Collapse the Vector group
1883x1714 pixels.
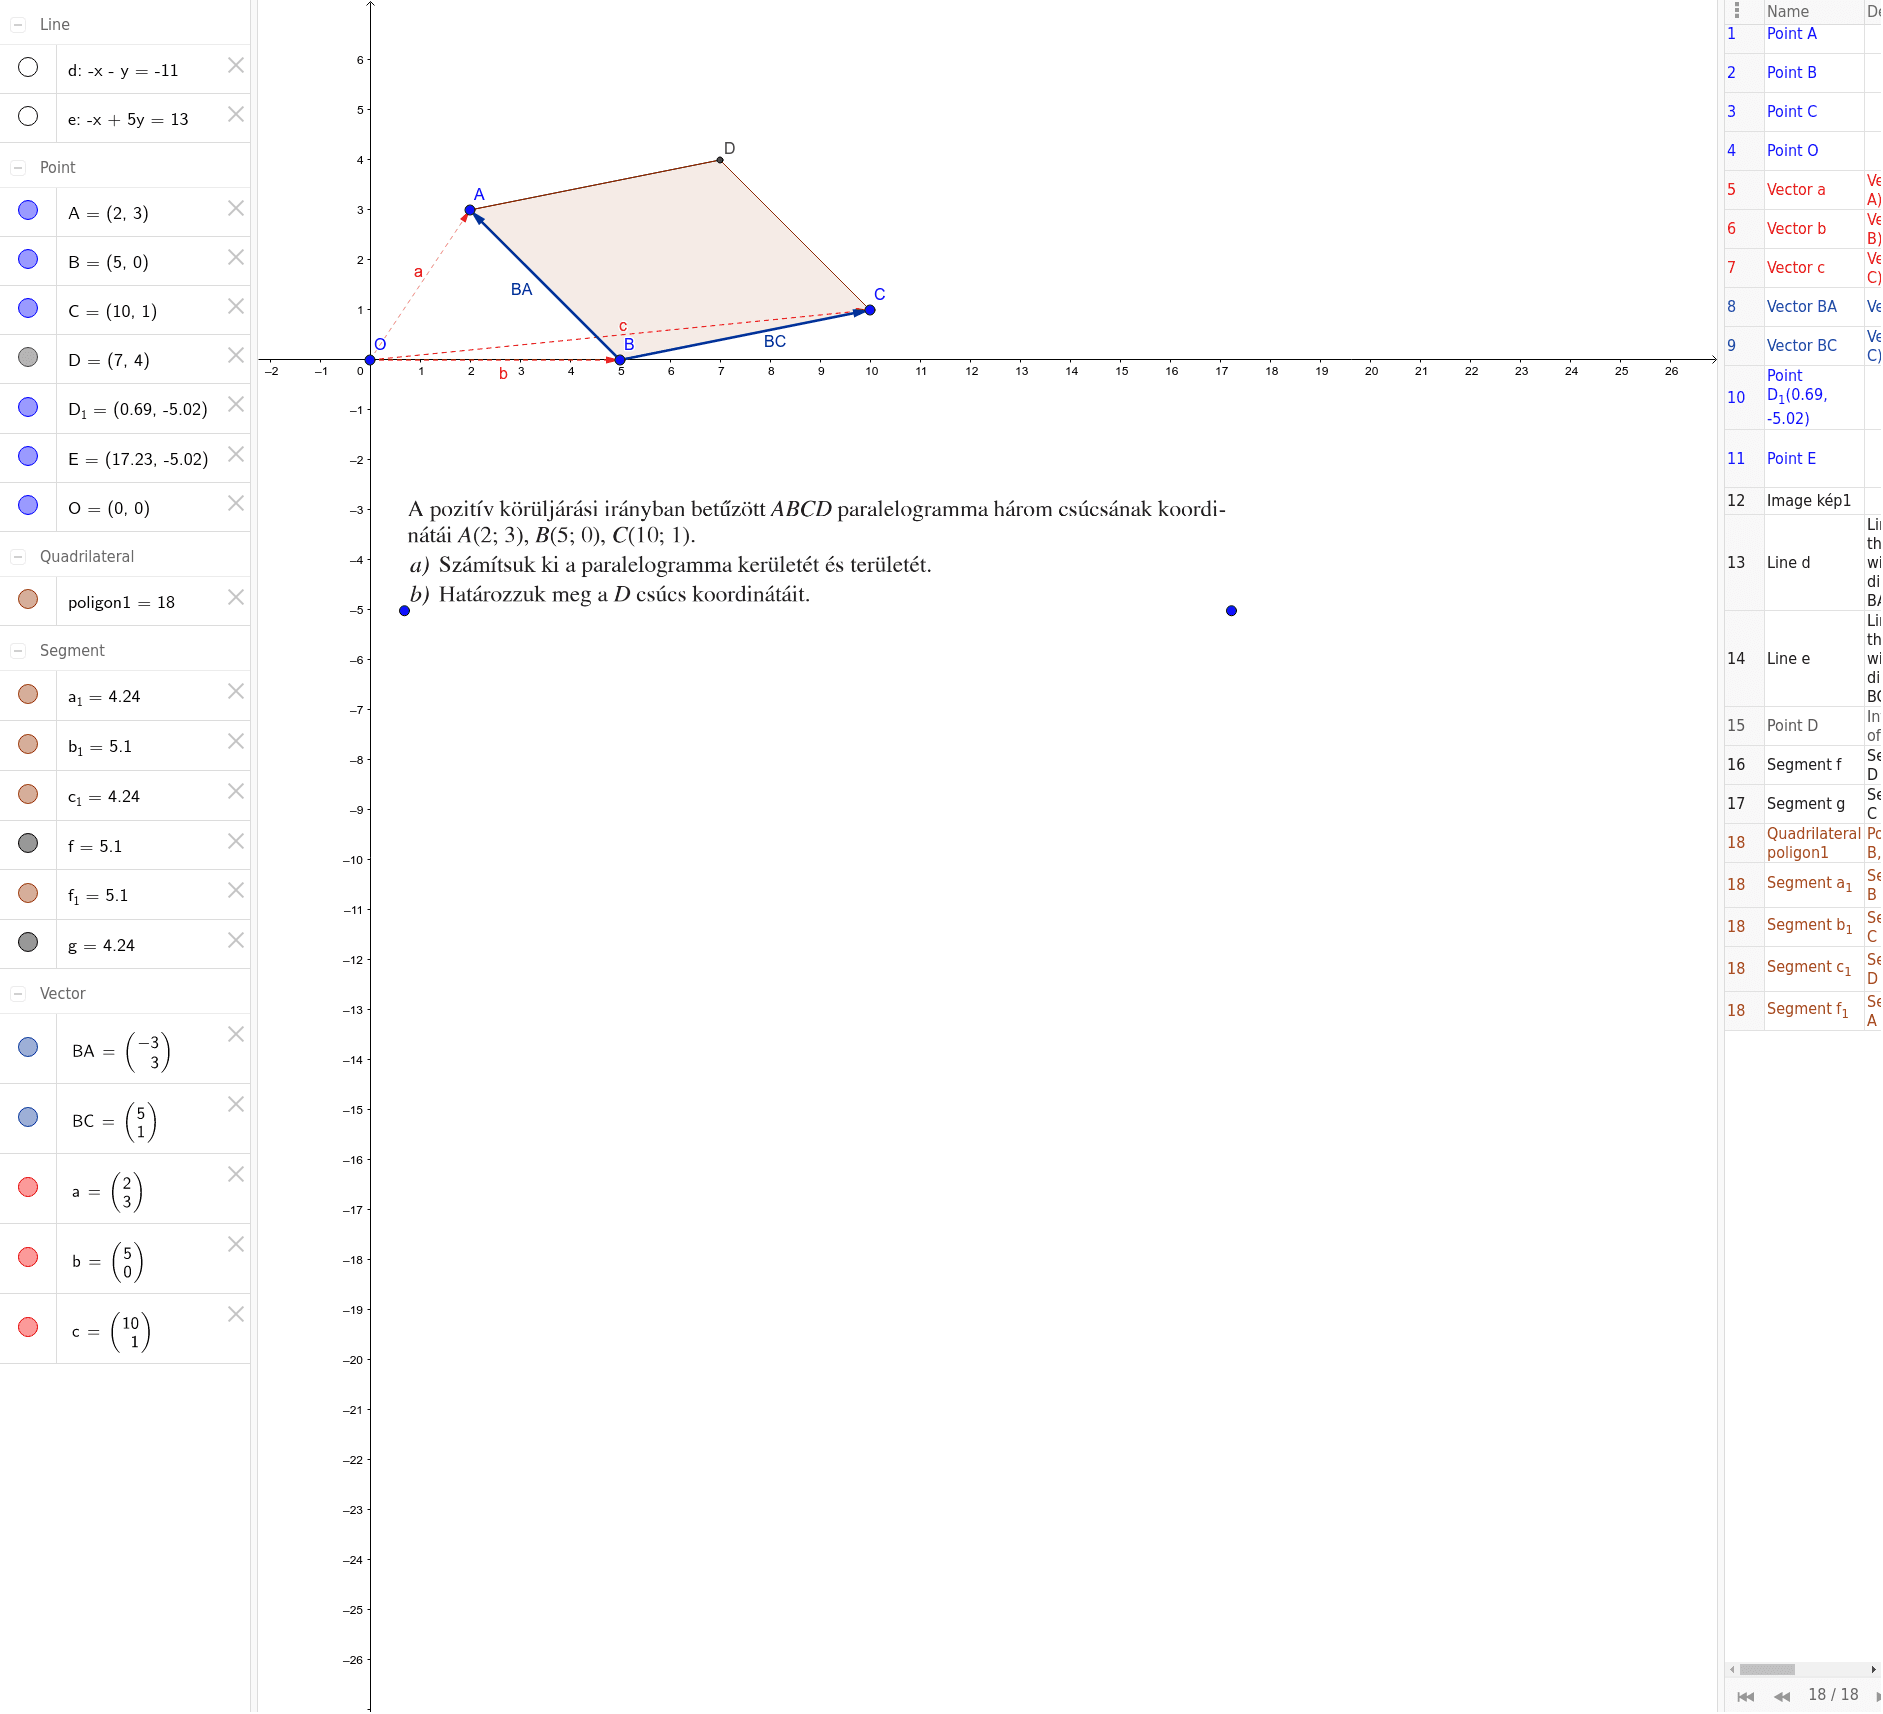tap(18, 994)
